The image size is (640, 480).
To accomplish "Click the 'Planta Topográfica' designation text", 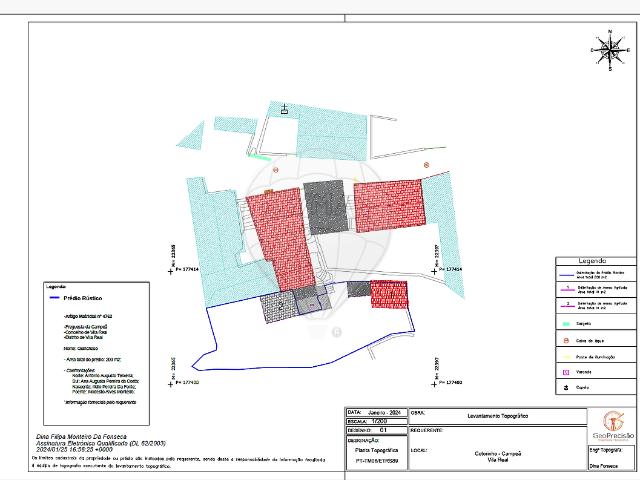I will pyautogui.click(x=377, y=450).
